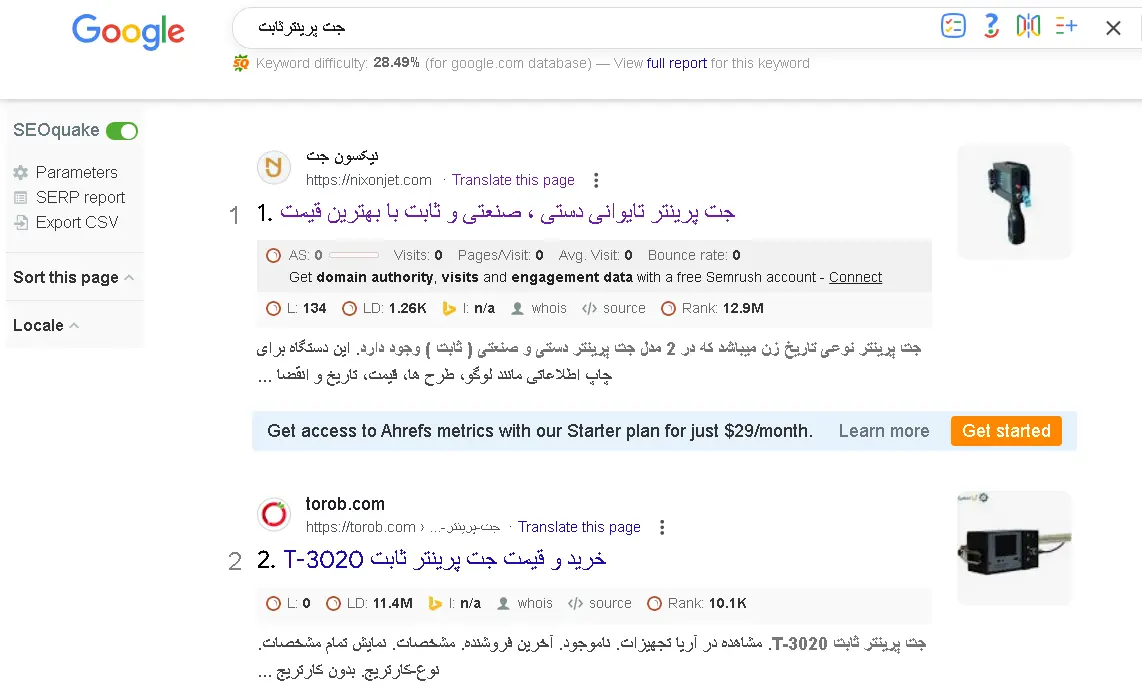Viewport: 1142px width, 695px height.
Task: Click Translate this page for torob.com
Action: point(579,527)
